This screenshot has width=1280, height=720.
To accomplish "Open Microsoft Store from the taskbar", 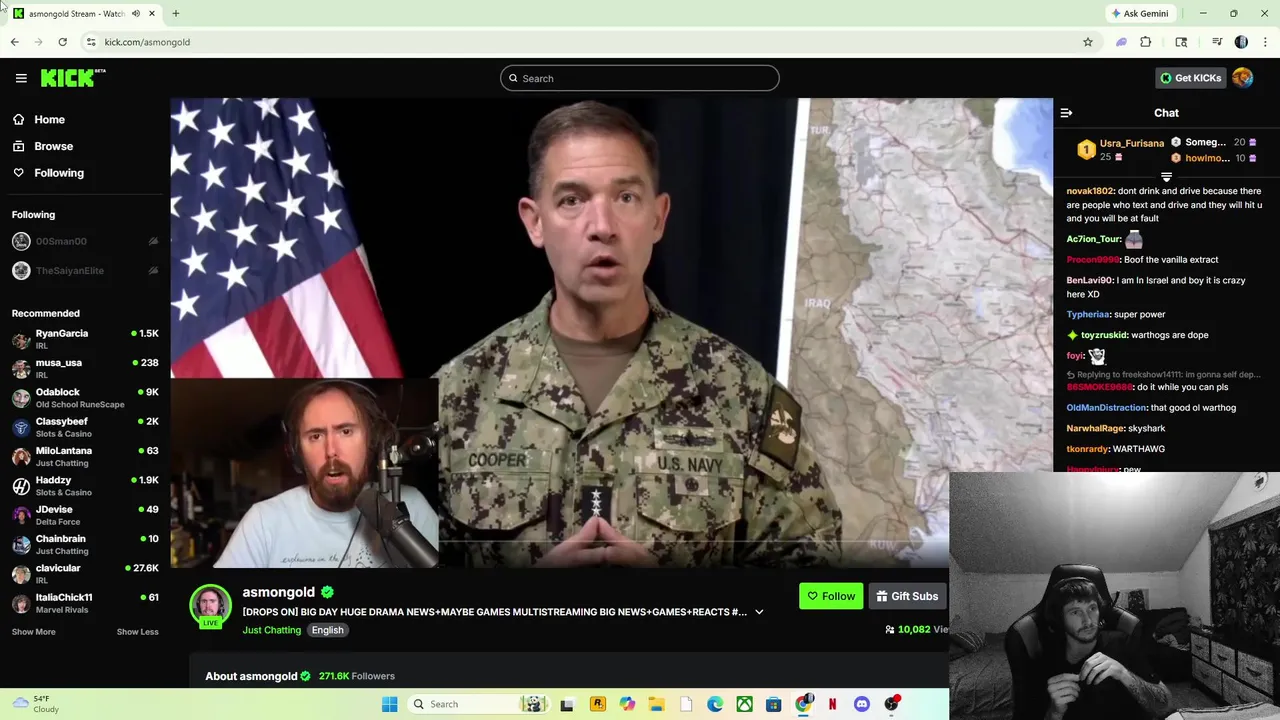I will click(x=774, y=704).
